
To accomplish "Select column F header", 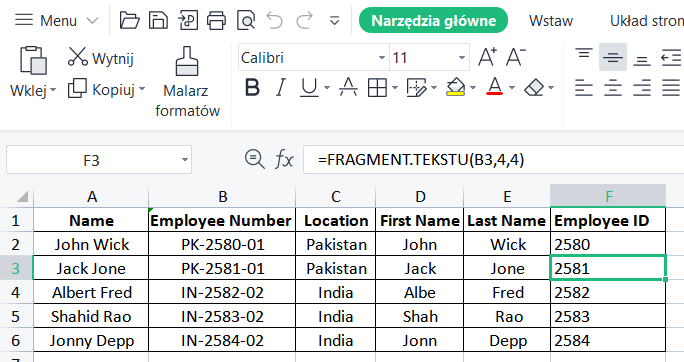I will (608, 196).
